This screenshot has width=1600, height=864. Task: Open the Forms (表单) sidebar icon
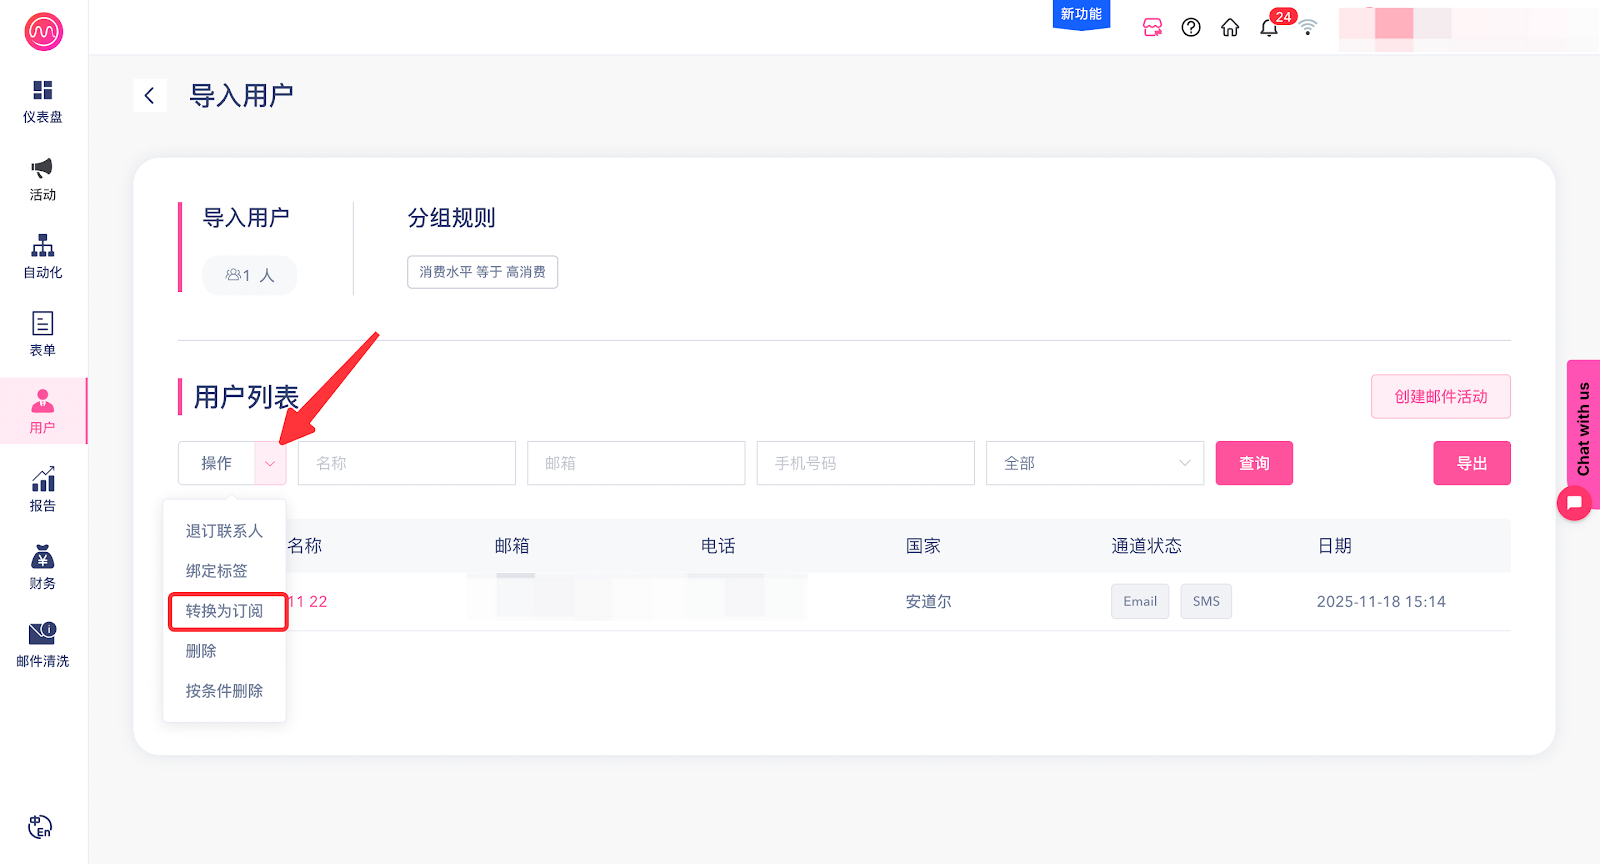pos(43,334)
